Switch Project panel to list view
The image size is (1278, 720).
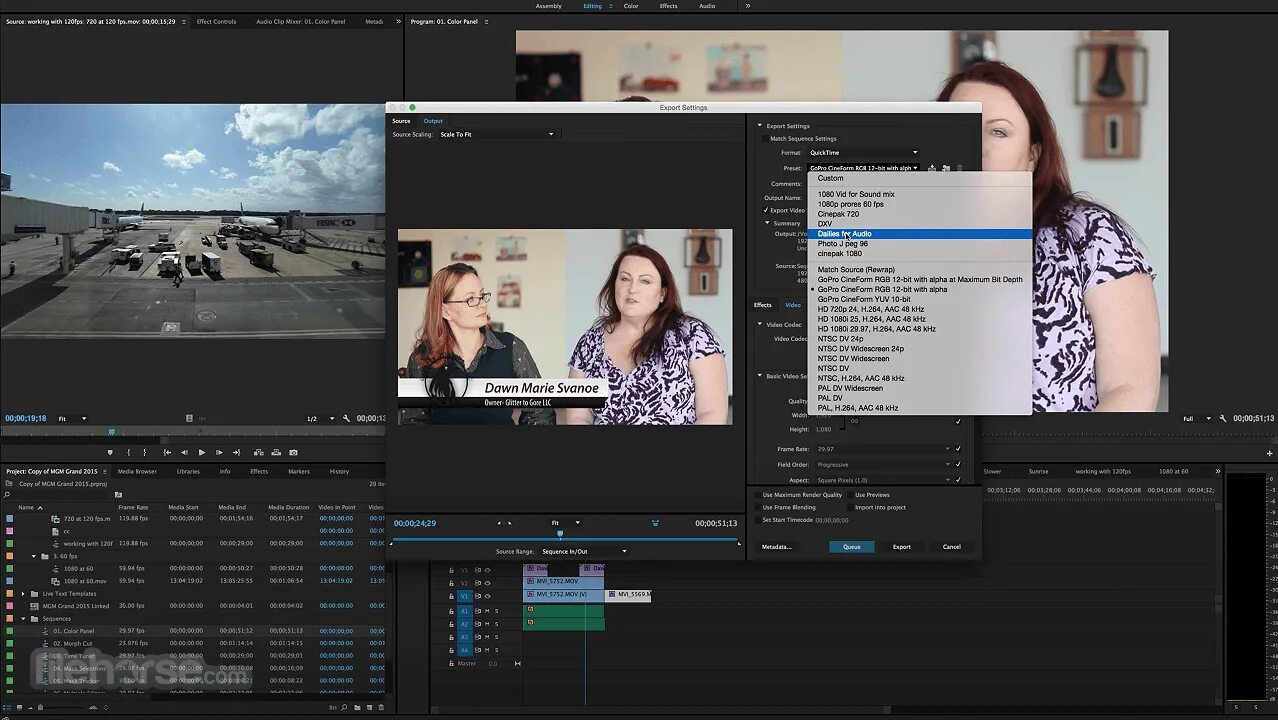click(x=8, y=708)
